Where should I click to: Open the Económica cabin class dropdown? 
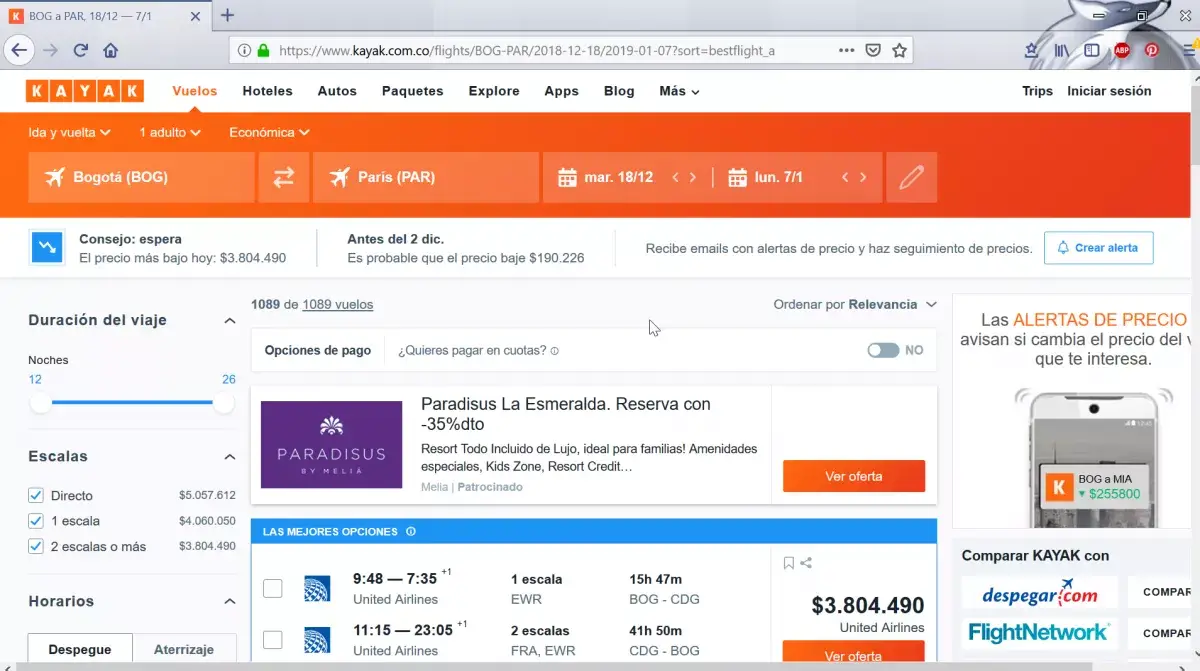coord(269,132)
